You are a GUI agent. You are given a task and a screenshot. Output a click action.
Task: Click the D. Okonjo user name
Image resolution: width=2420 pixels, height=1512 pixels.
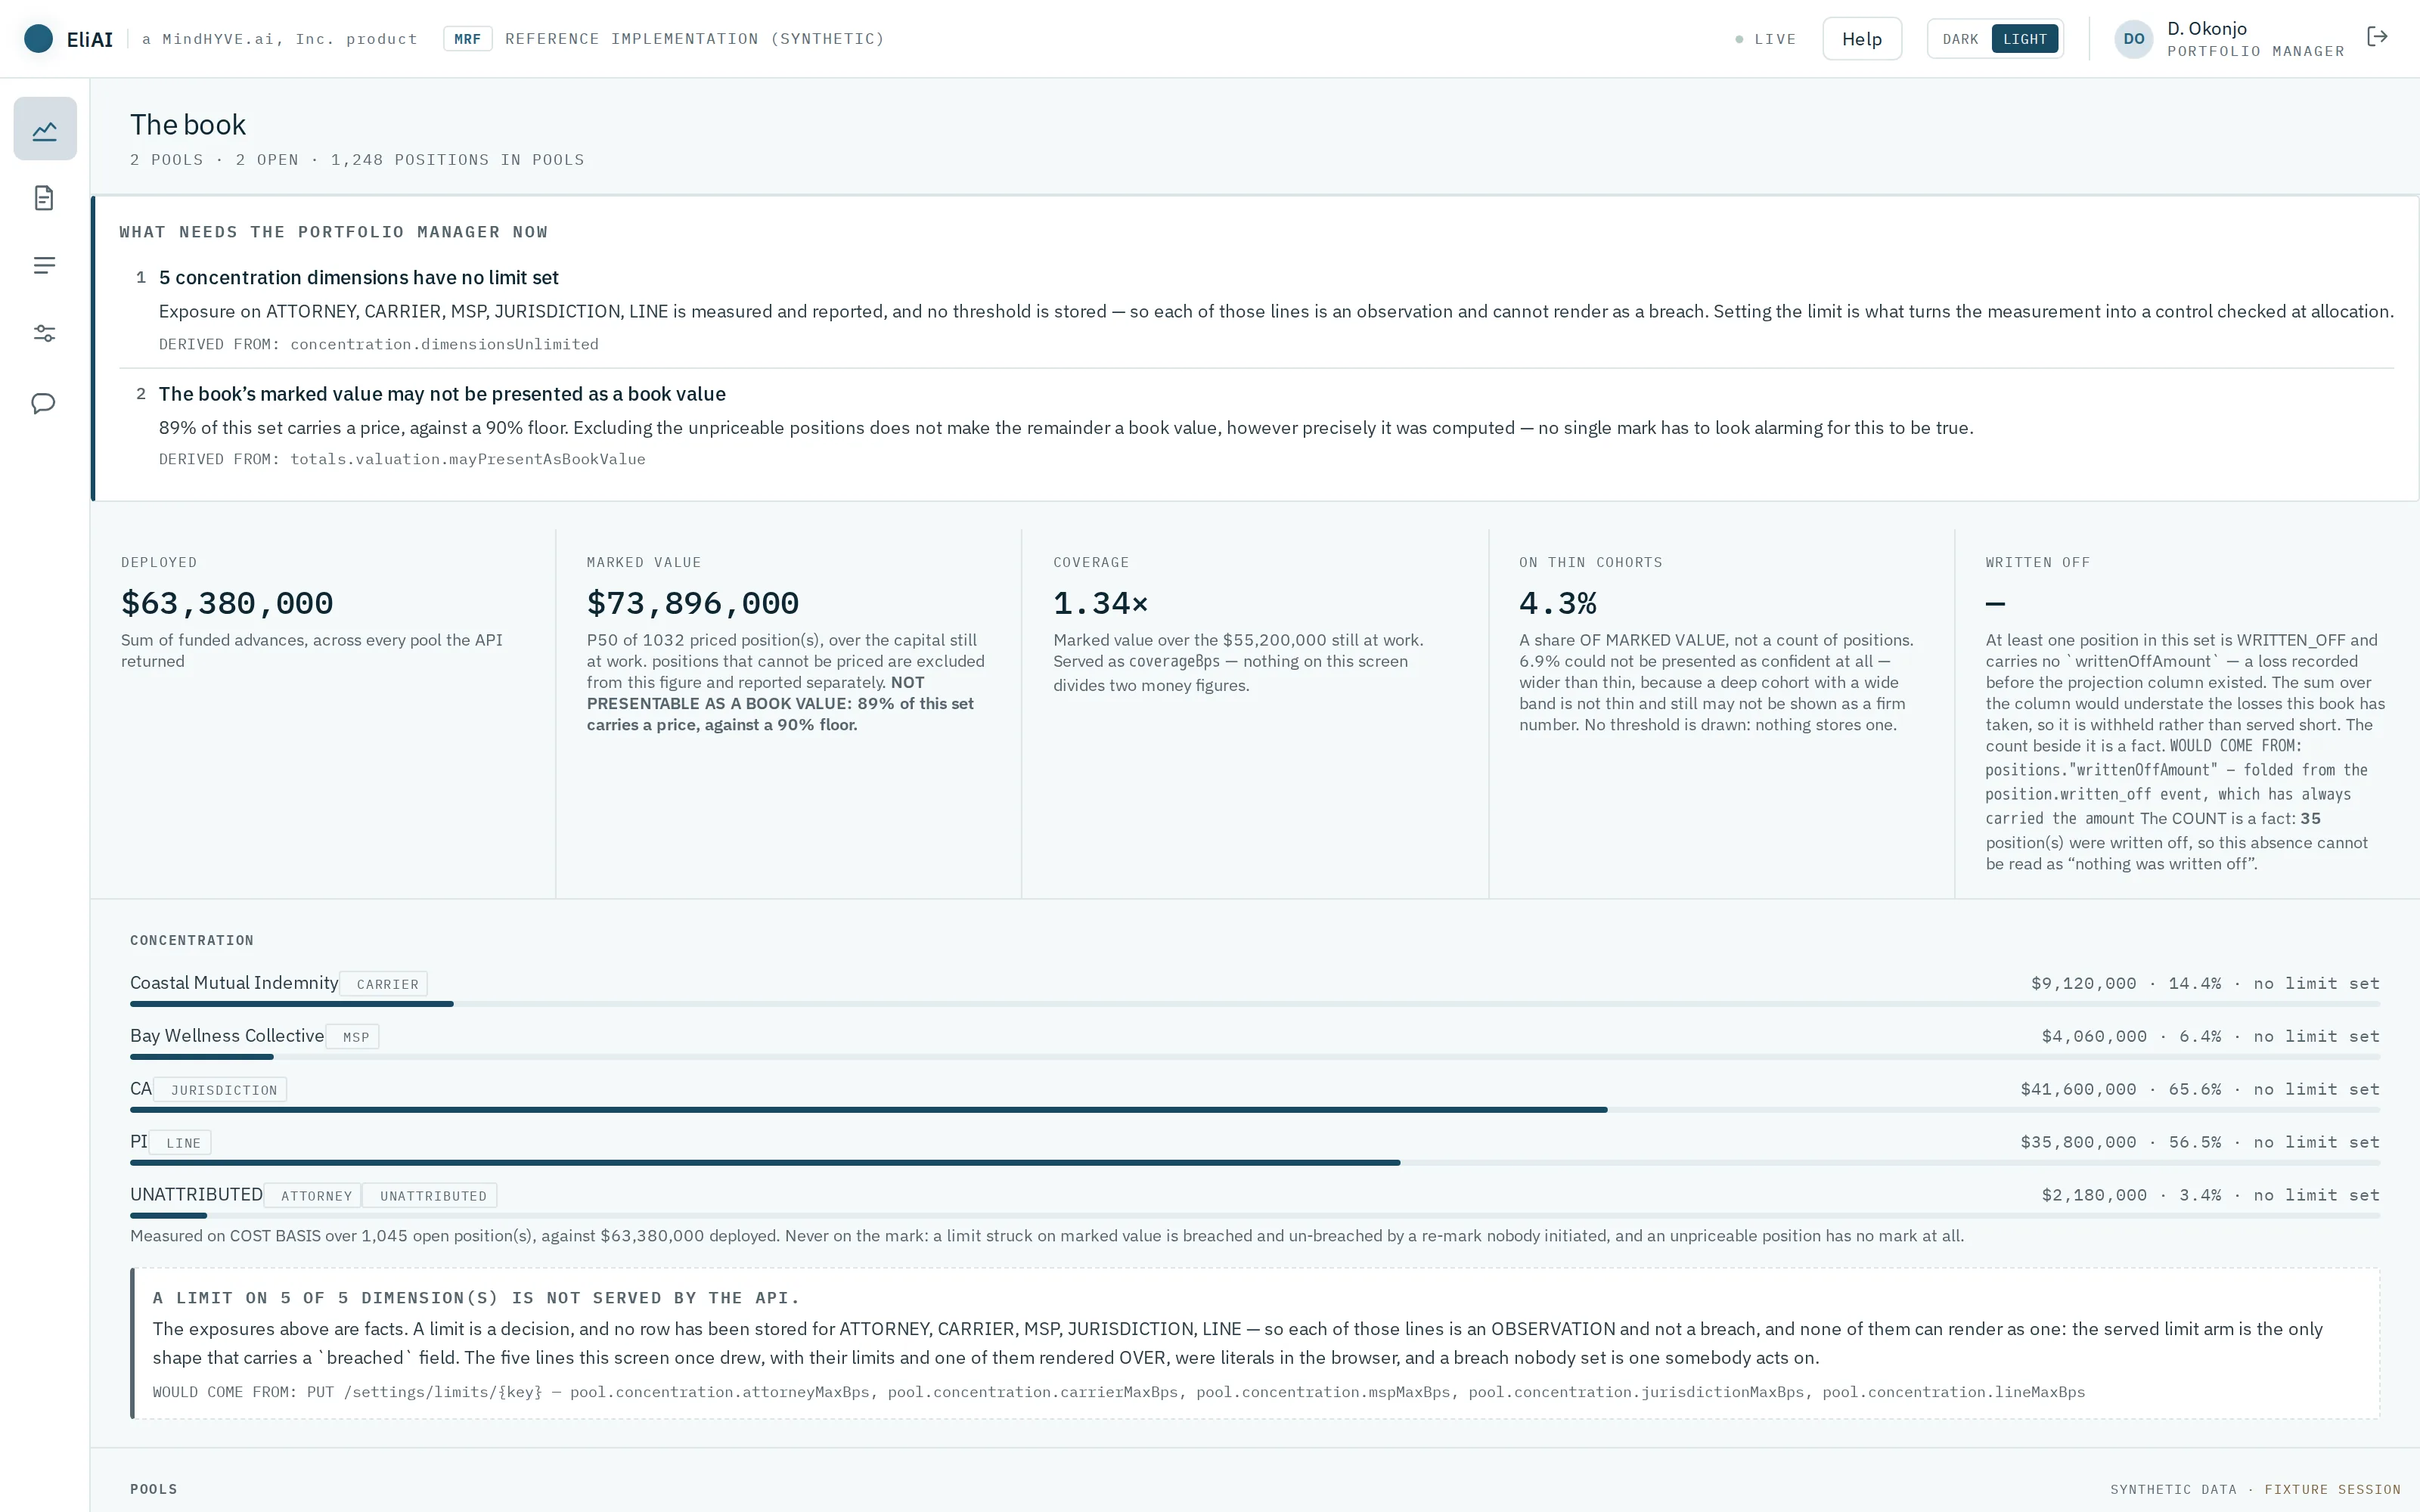point(2207,28)
